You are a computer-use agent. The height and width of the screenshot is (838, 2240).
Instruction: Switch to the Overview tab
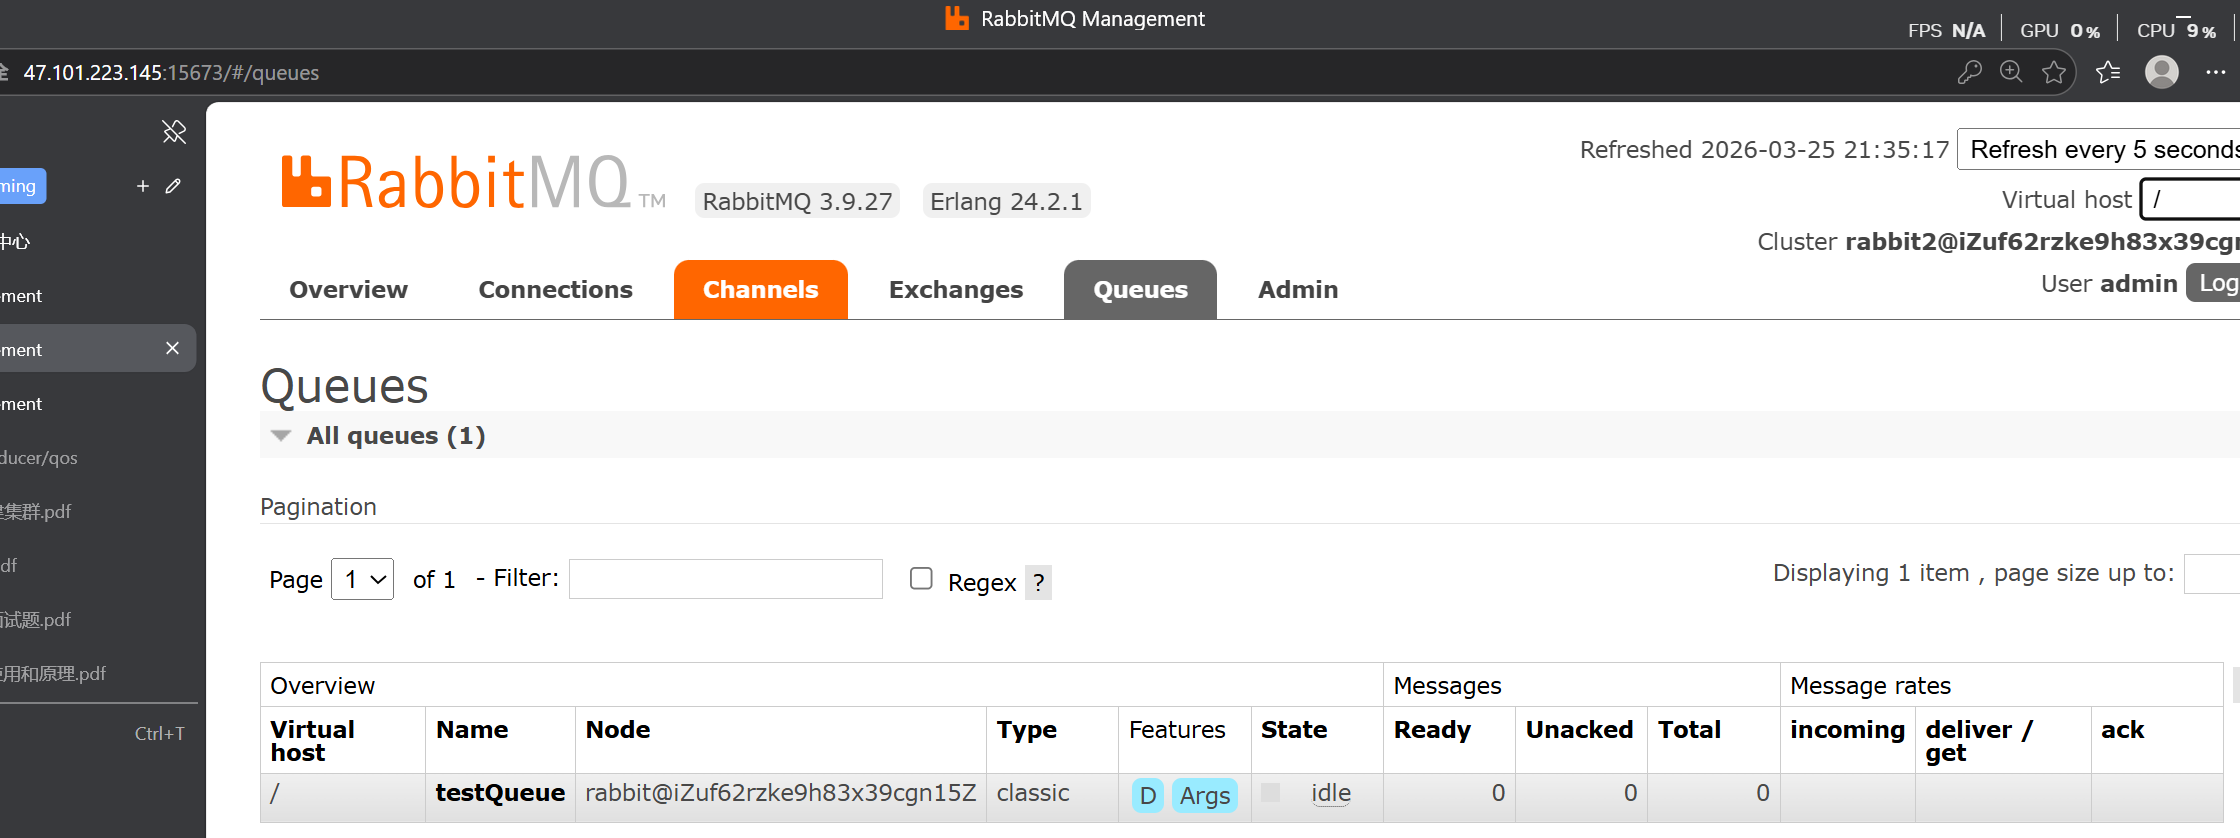[x=348, y=290]
